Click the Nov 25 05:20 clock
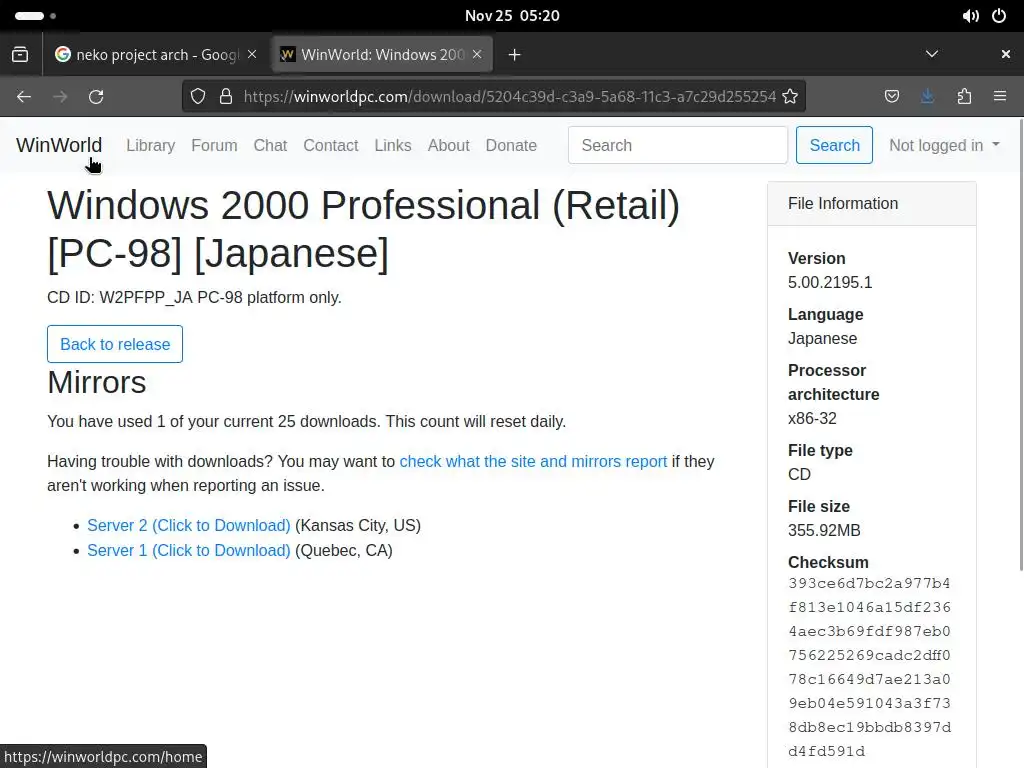Viewport: 1024px width, 768px height. click(x=512, y=16)
